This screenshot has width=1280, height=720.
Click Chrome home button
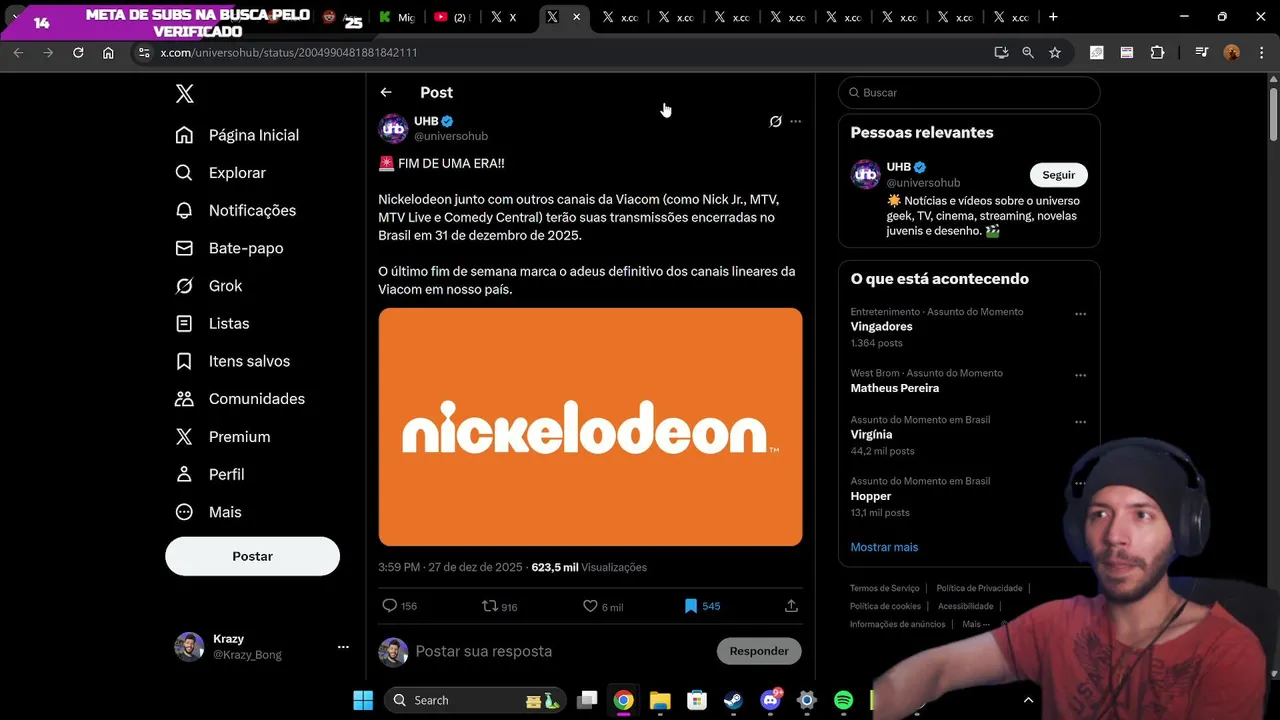[x=108, y=52]
